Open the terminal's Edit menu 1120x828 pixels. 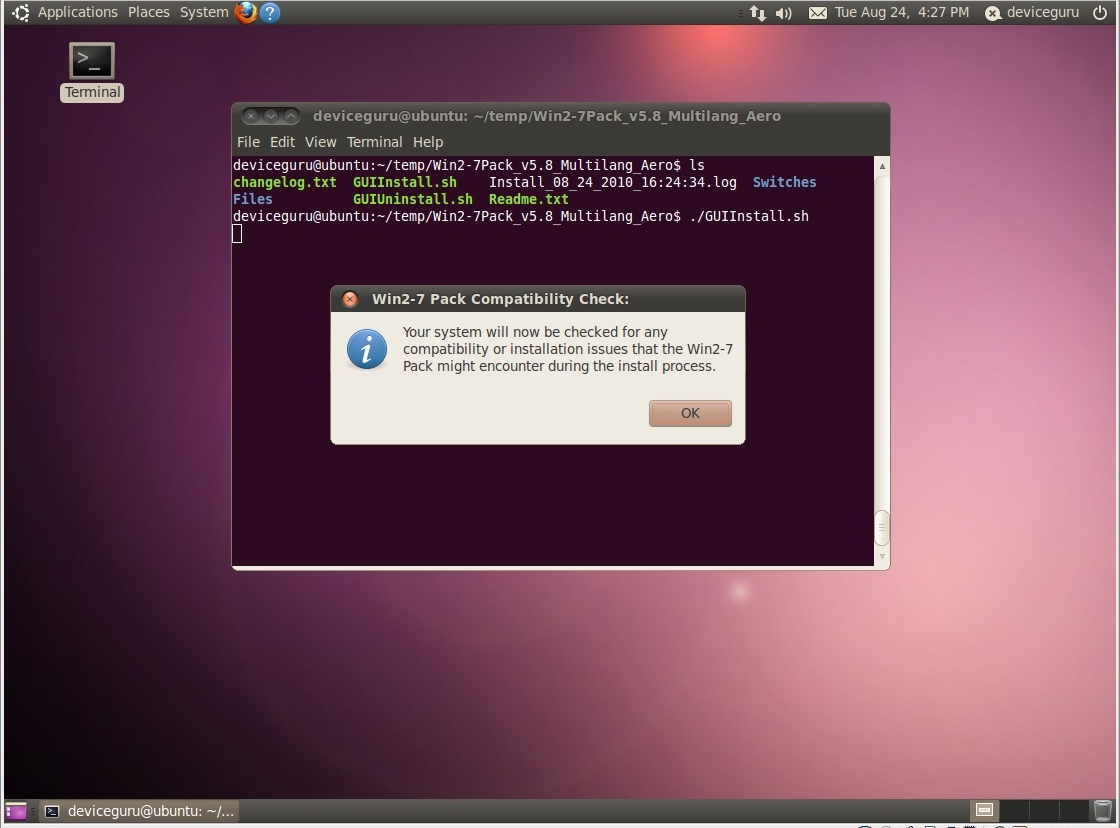(282, 142)
